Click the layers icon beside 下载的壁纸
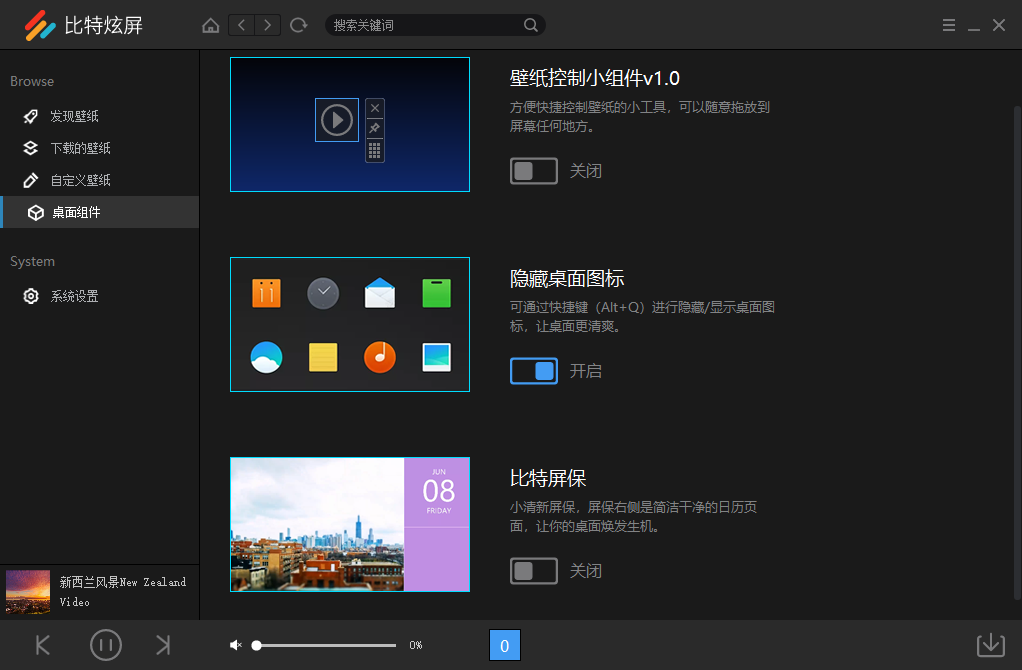This screenshot has height=670, width=1022. coord(31,148)
